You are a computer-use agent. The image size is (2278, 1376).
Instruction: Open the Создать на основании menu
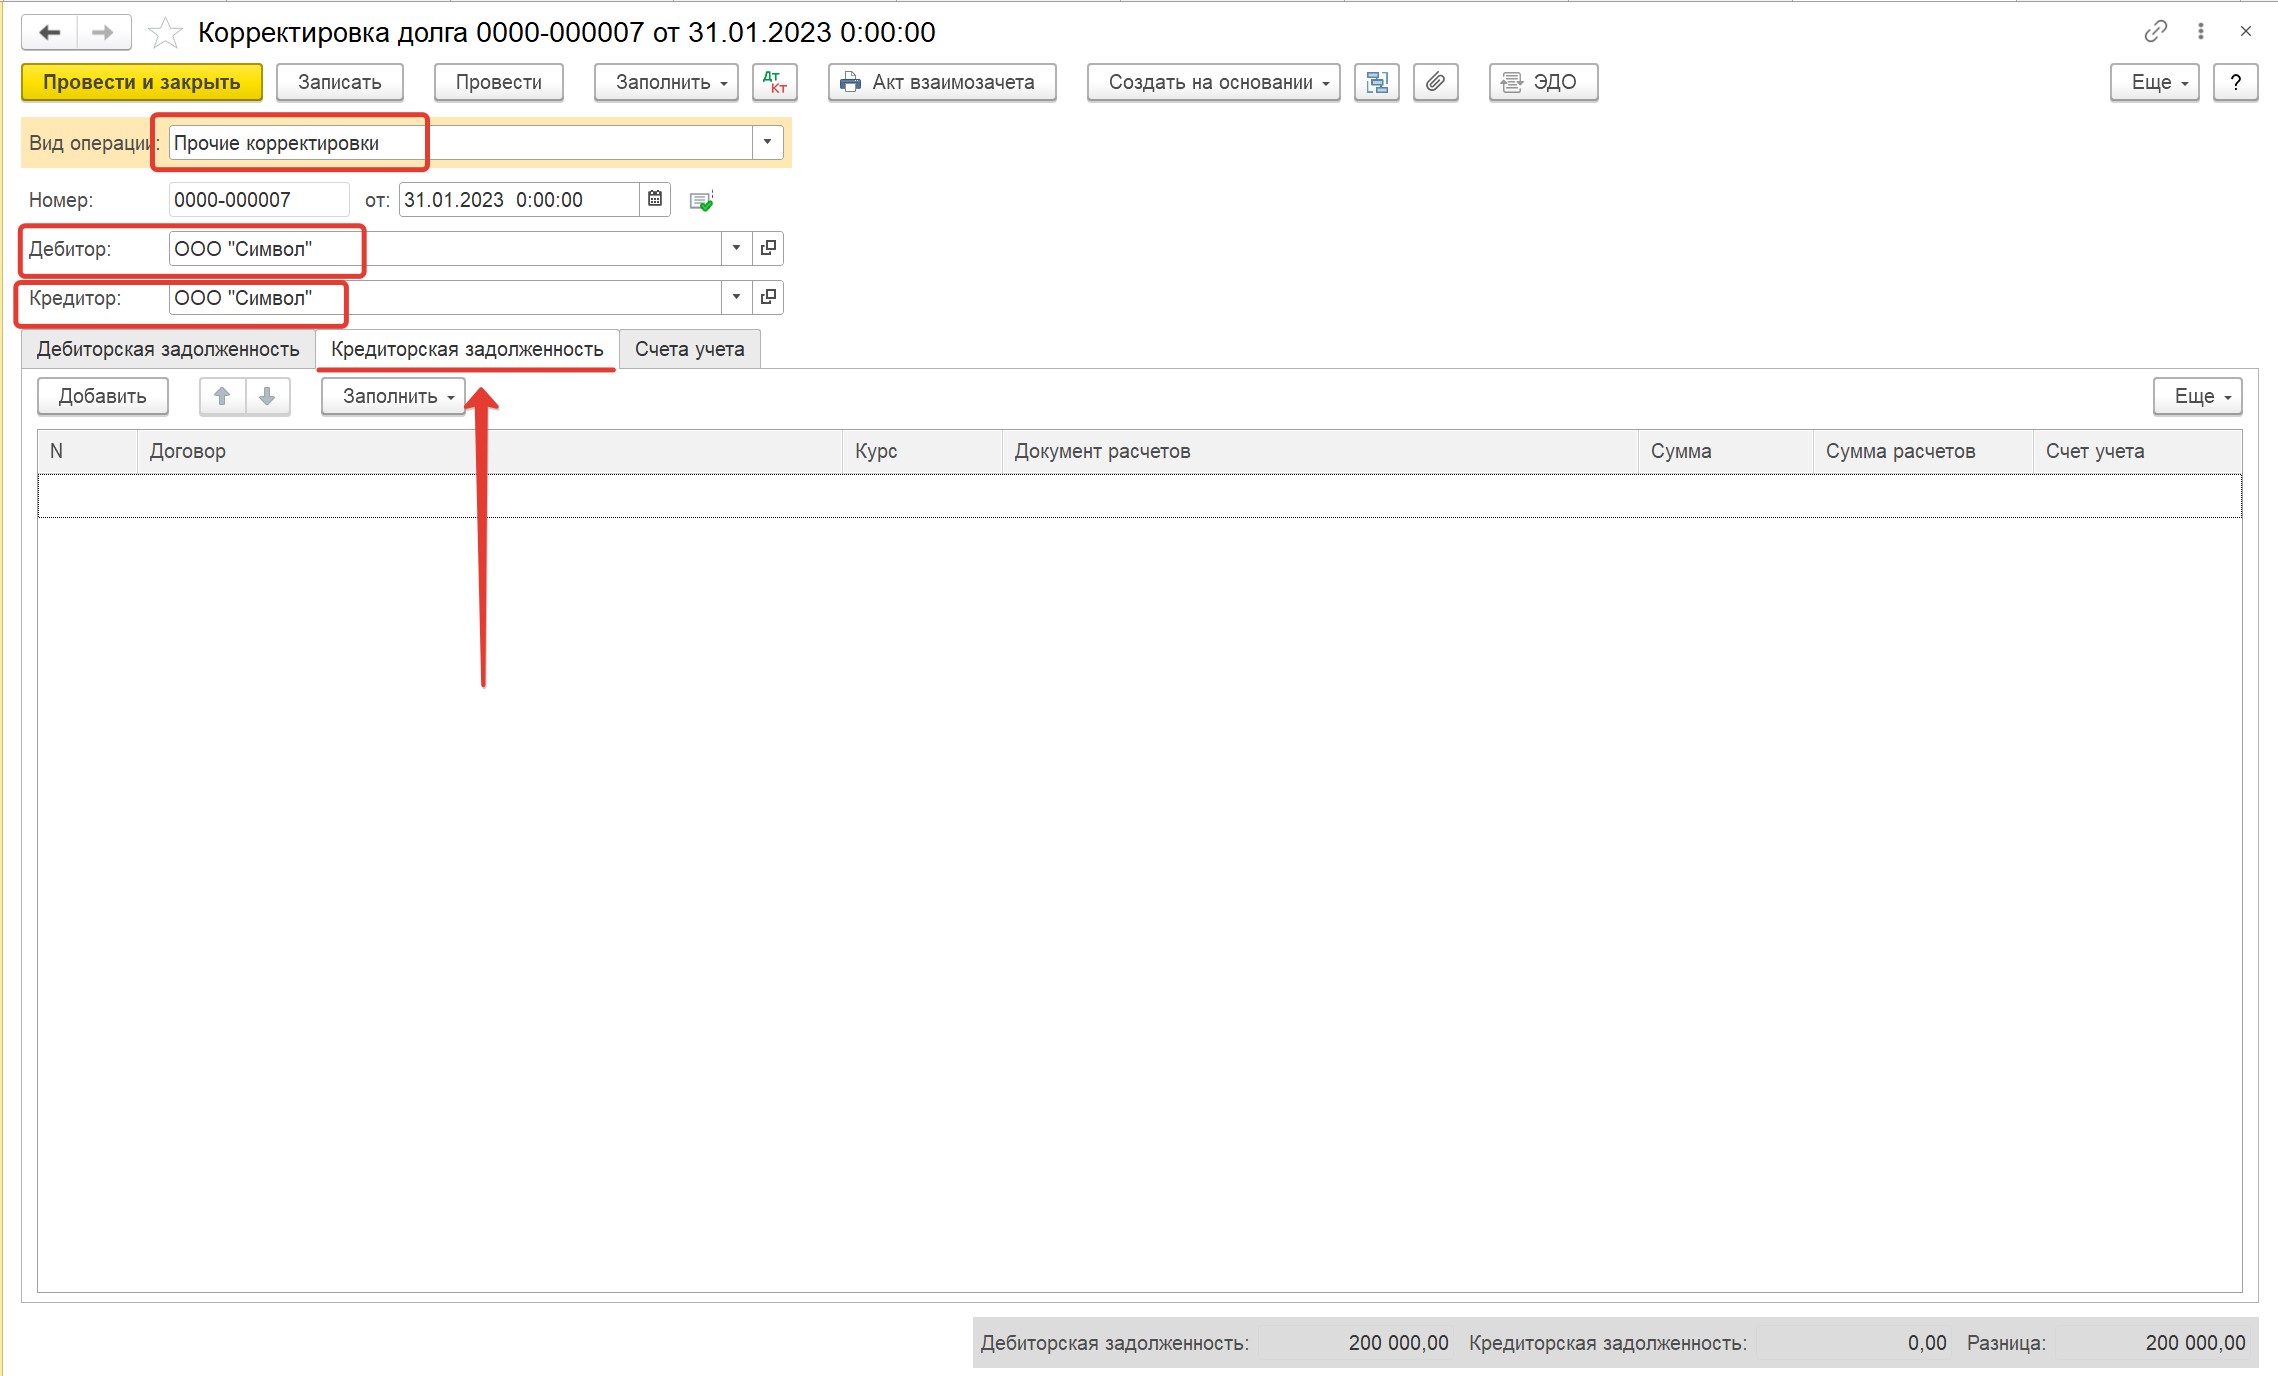click(1213, 82)
